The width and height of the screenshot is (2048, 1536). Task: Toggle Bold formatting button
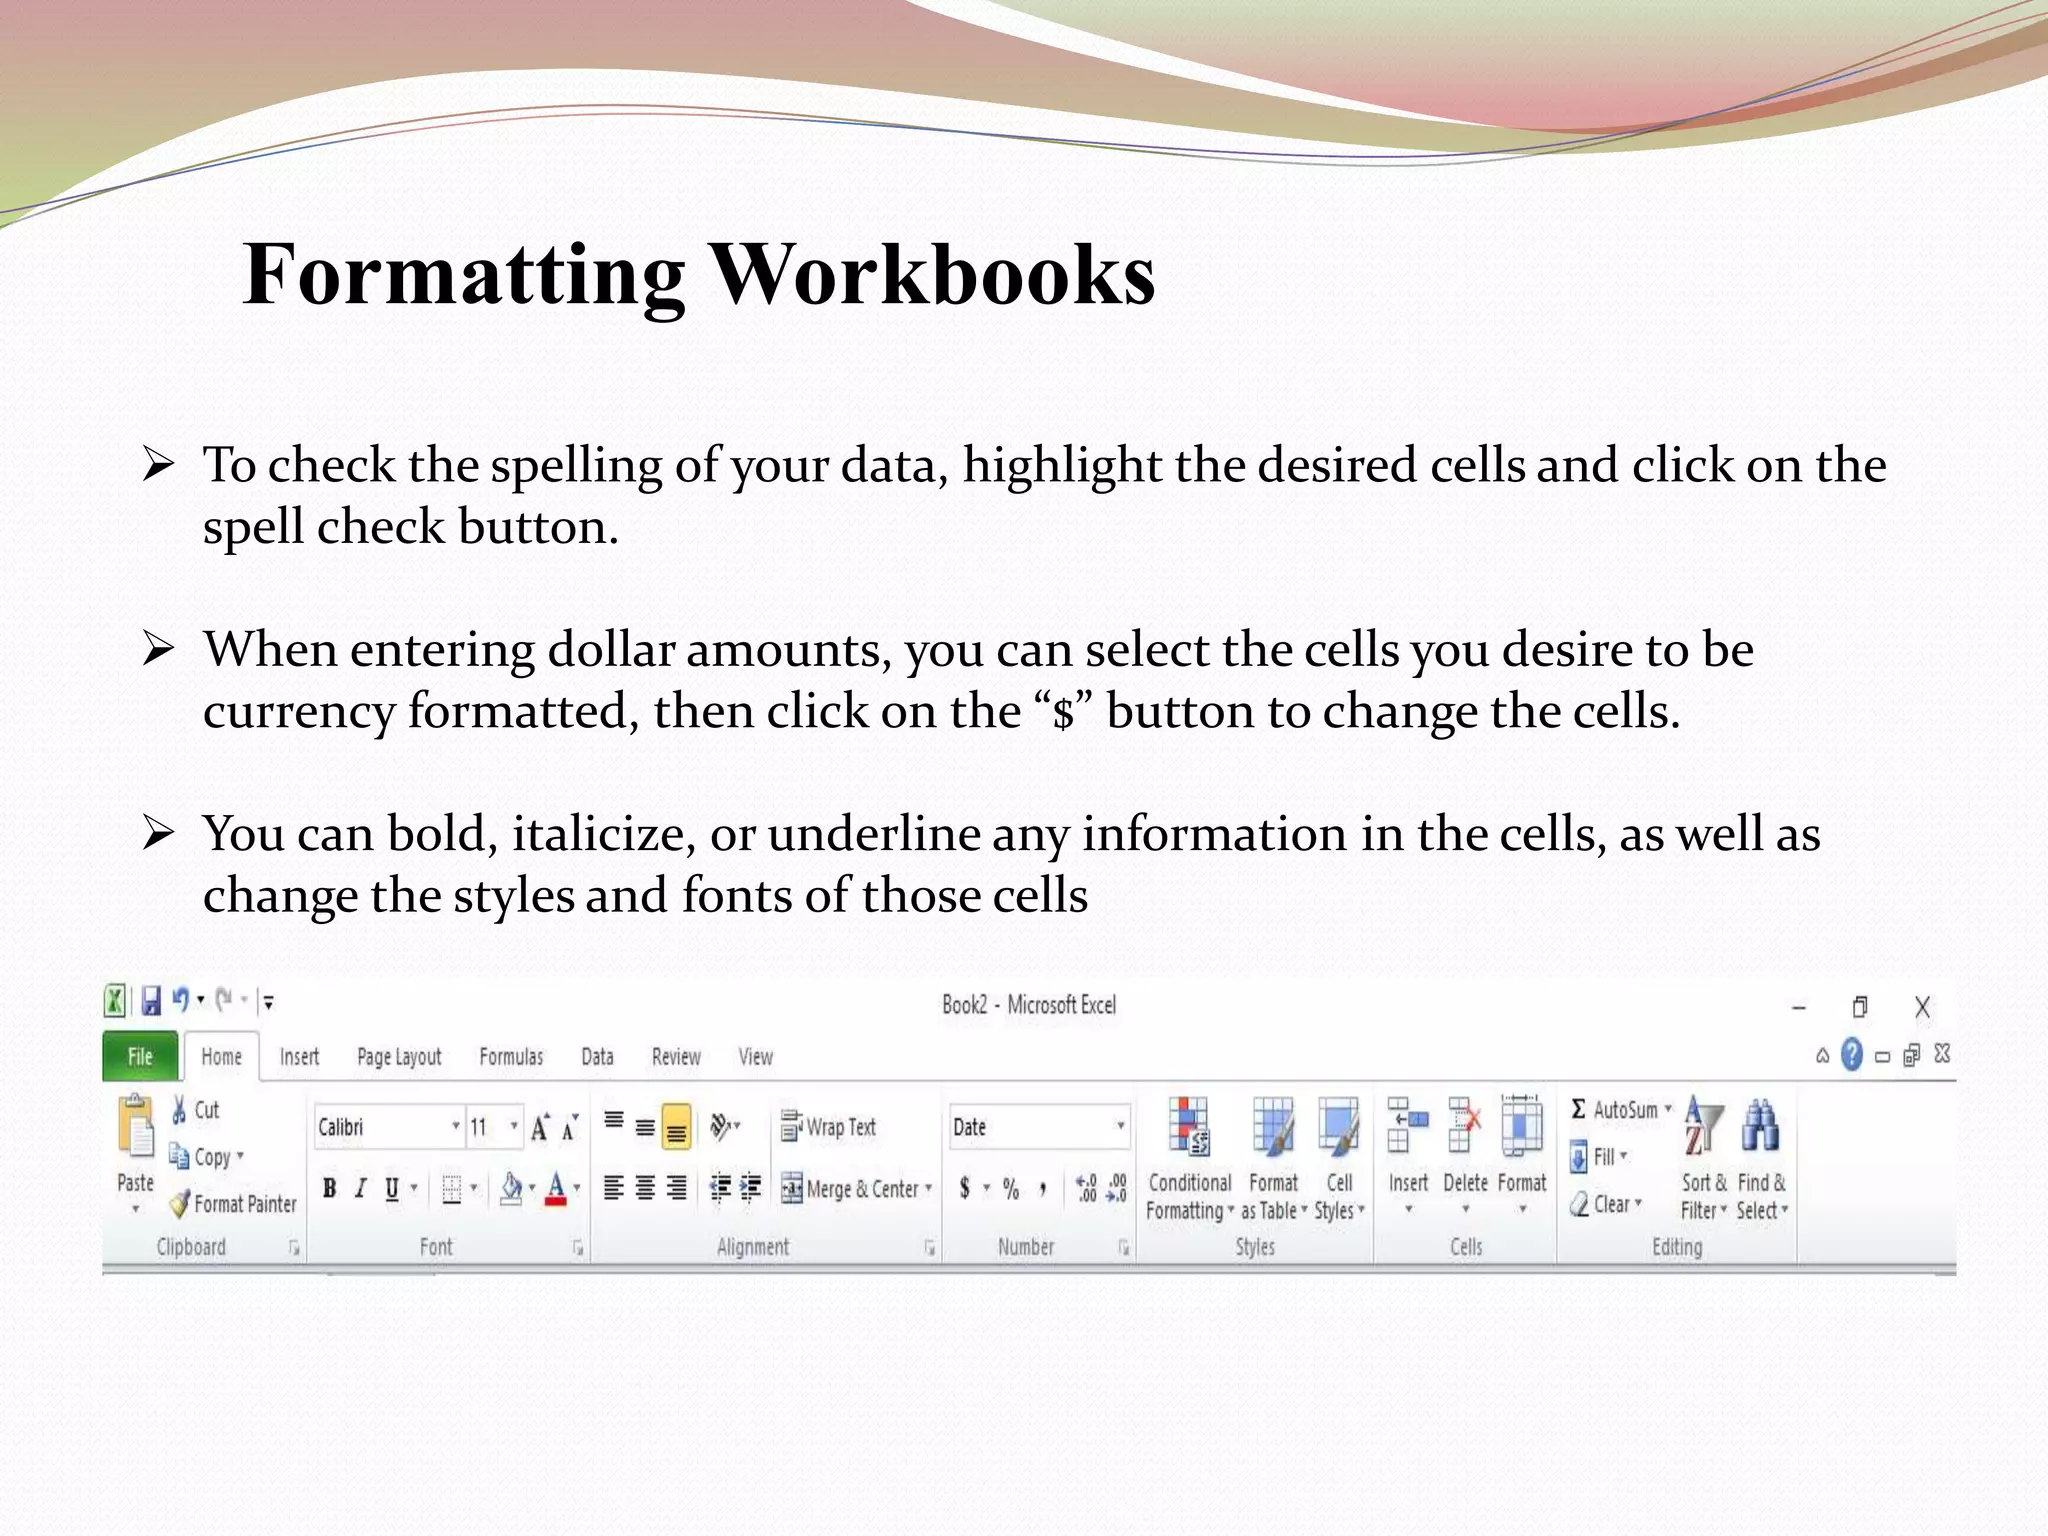329,1188
